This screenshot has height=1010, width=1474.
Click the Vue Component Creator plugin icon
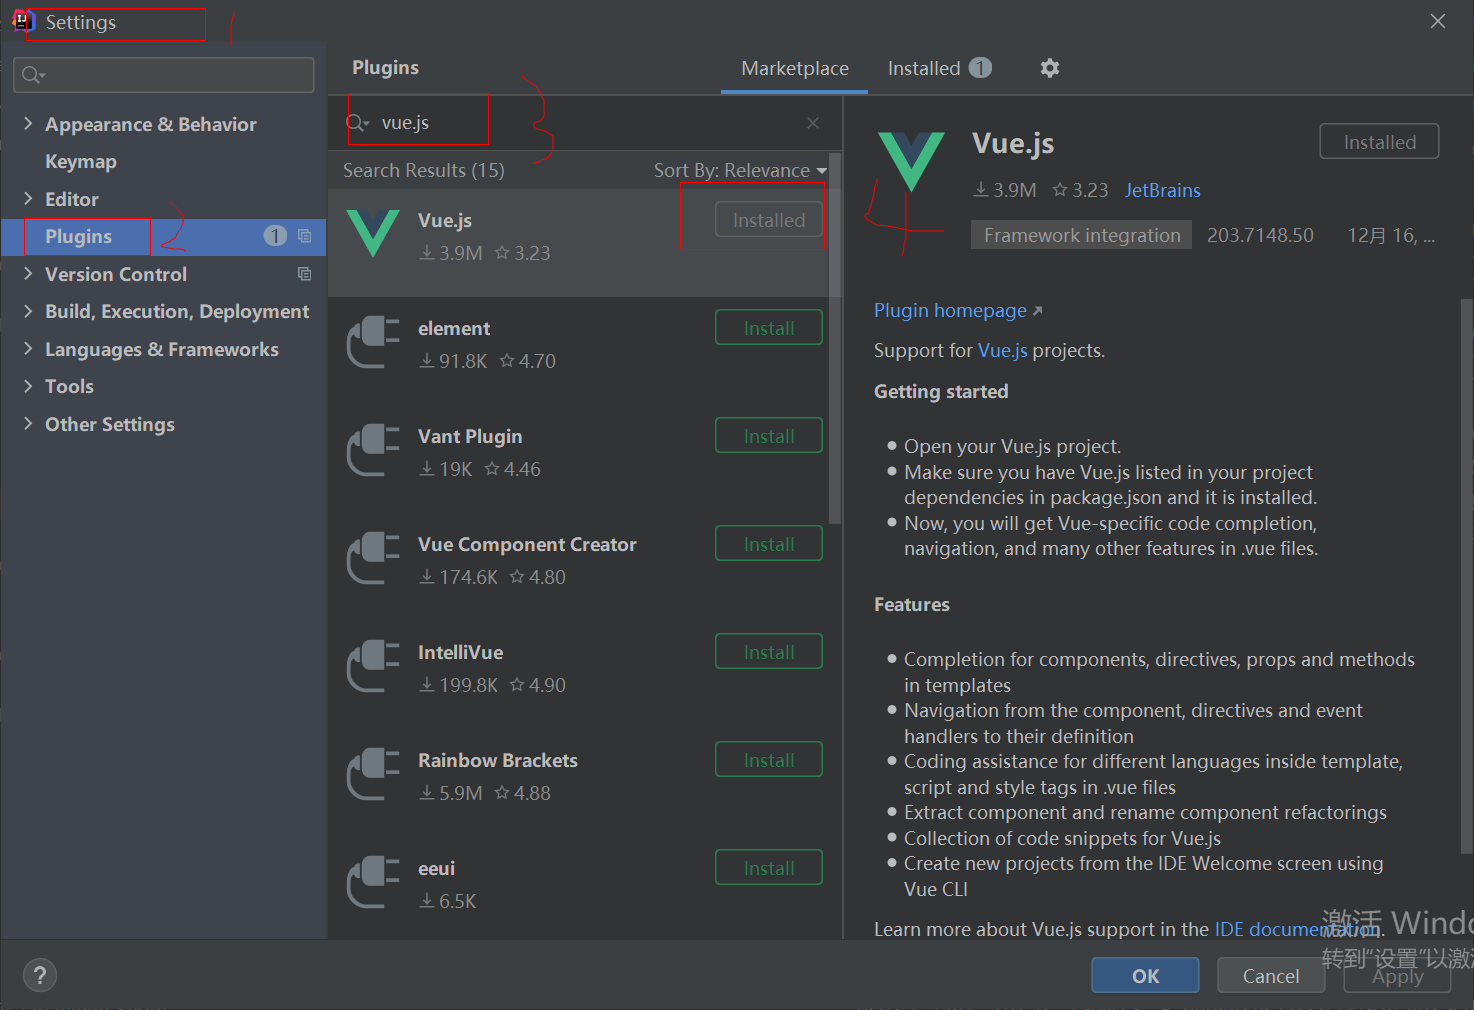point(373,557)
